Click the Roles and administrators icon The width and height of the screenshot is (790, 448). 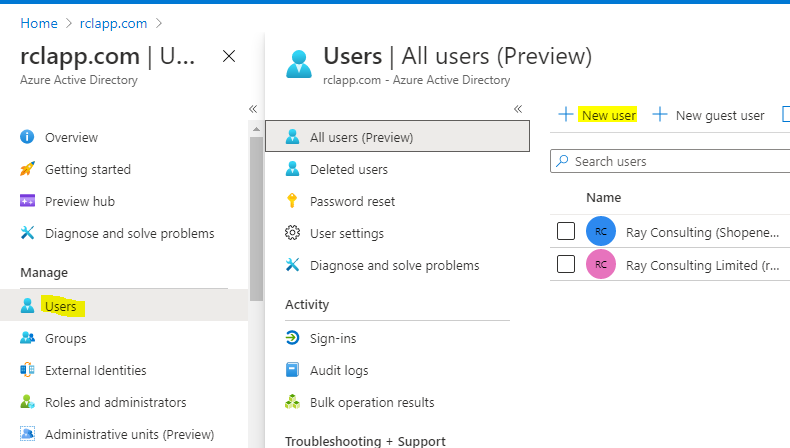coord(27,402)
